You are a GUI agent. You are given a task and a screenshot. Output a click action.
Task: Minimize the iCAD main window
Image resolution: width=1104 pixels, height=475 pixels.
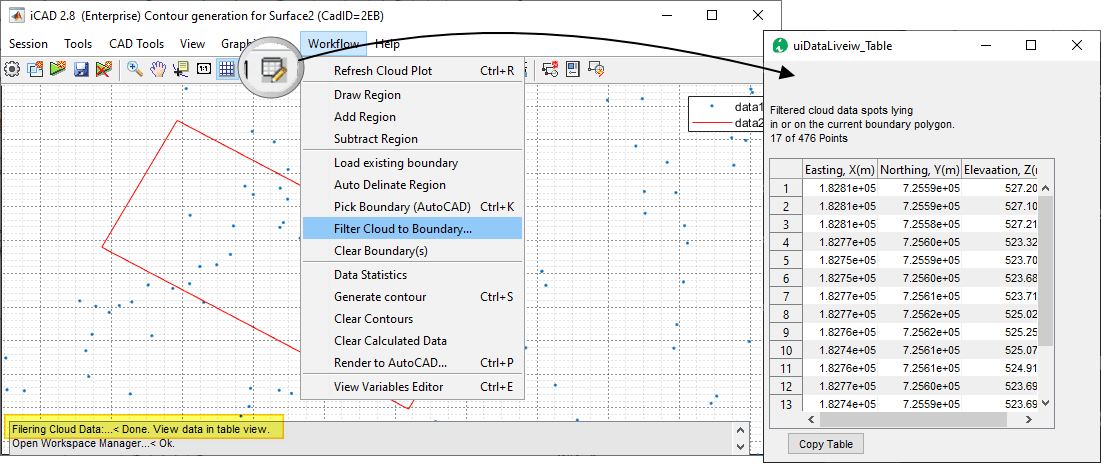(x=668, y=15)
